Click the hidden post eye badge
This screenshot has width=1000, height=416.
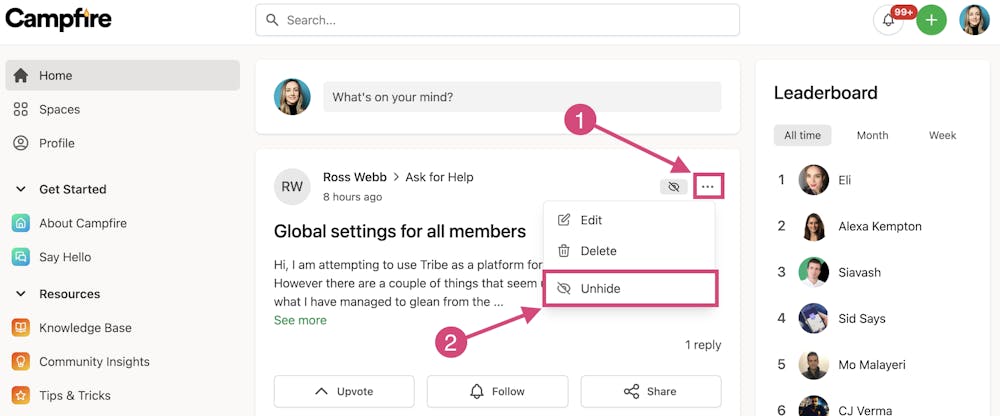[674, 186]
